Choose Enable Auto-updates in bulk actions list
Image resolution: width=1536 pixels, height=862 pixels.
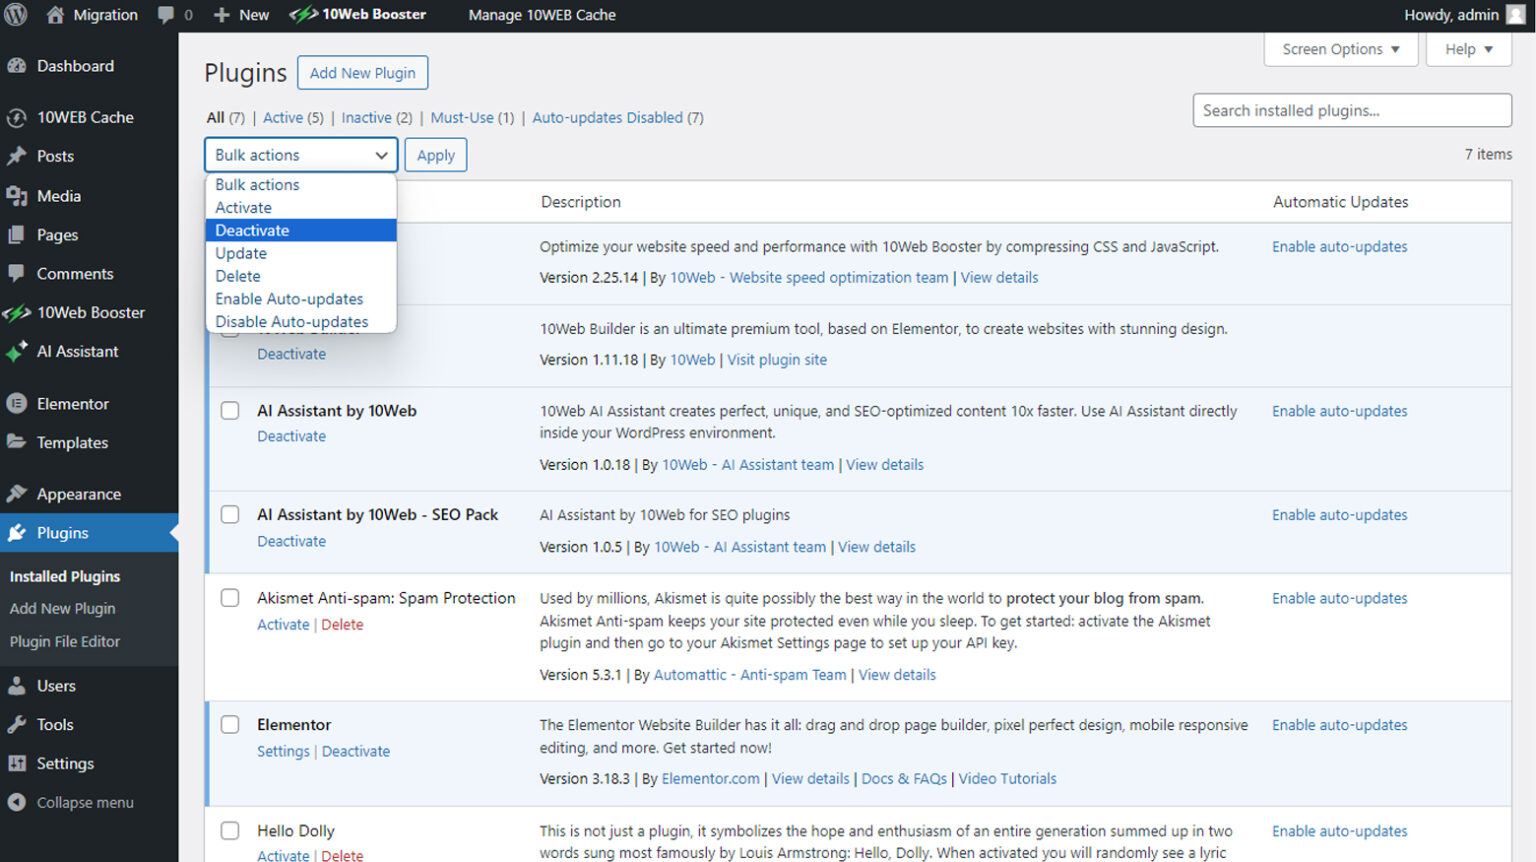tap(289, 299)
